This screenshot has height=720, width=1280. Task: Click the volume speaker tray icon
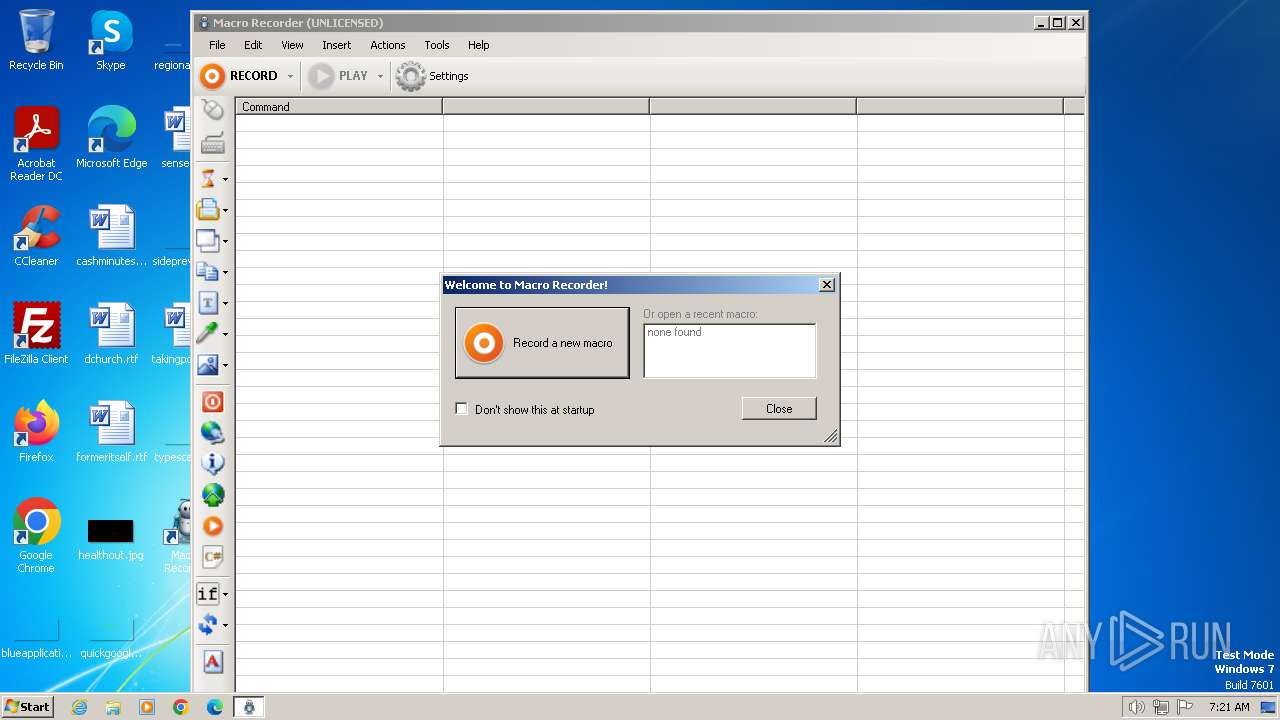(x=1136, y=707)
